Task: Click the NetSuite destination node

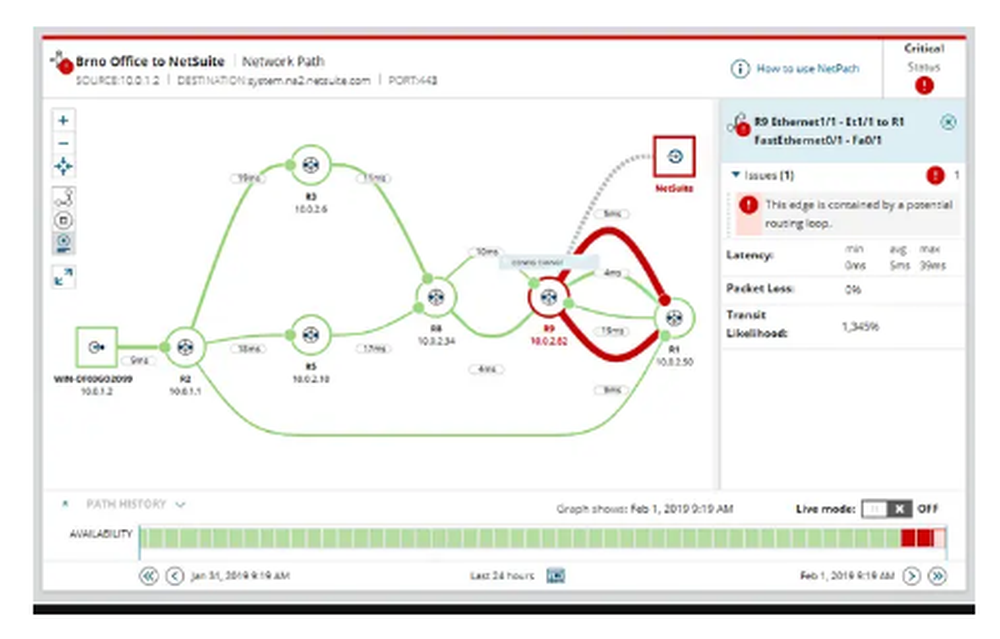Action: coord(675,156)
